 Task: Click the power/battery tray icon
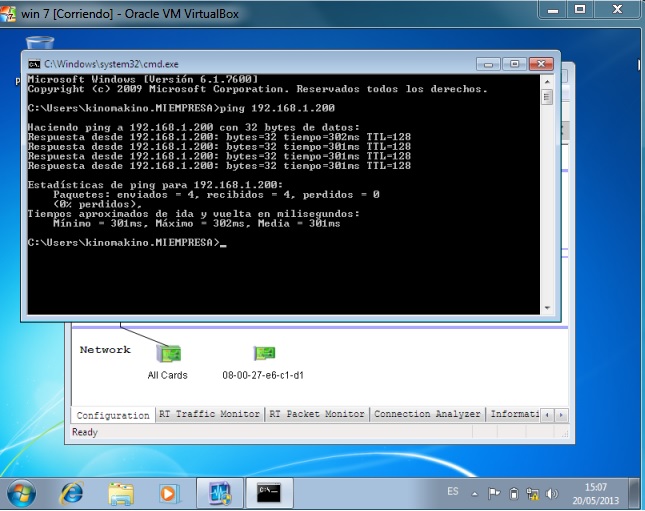point(513,493)
